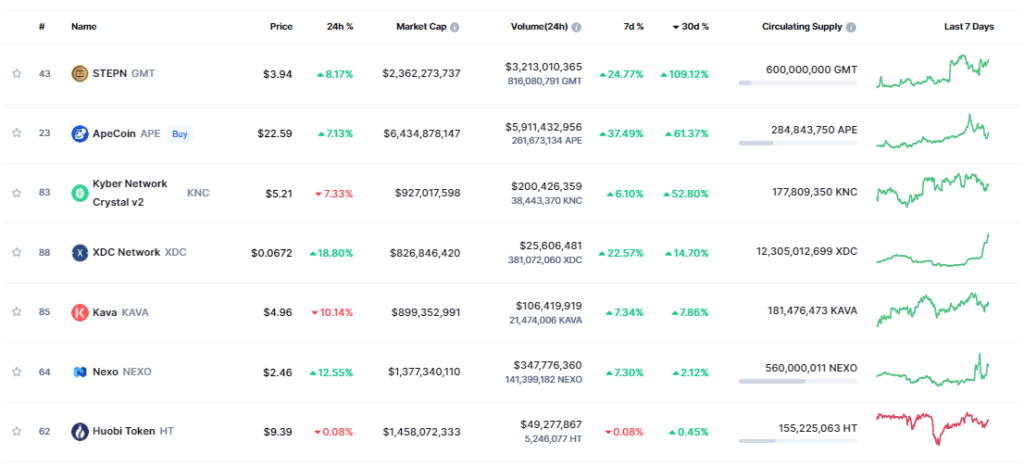Image resolution: width=1024 pixels, height=467 pixels.
Task: Click the Kyber Network Crystal logo icon
Action: 80,193
